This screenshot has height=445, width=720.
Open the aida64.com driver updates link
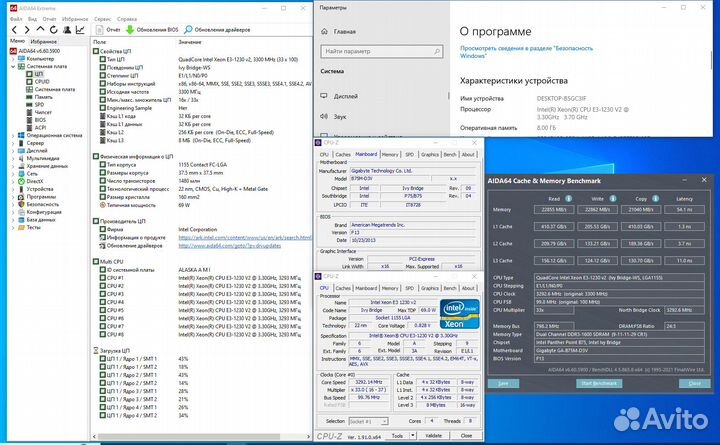[x=230, y=246]
